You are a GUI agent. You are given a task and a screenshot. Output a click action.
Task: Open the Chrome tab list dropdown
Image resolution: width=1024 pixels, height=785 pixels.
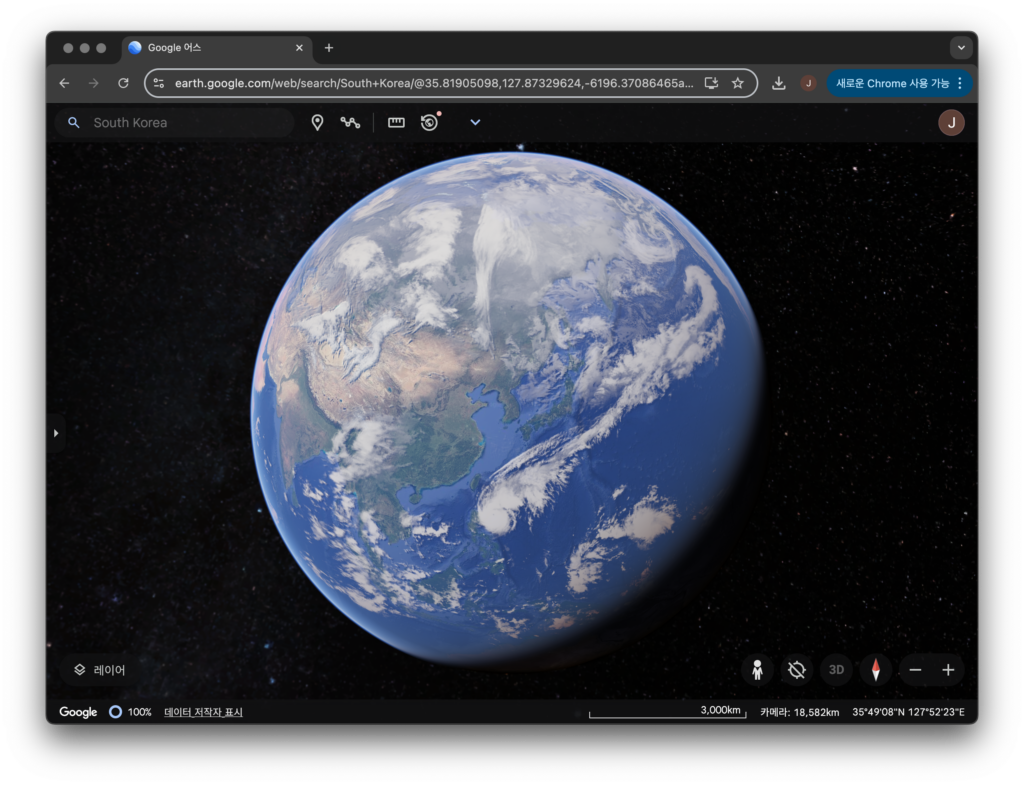961,48
